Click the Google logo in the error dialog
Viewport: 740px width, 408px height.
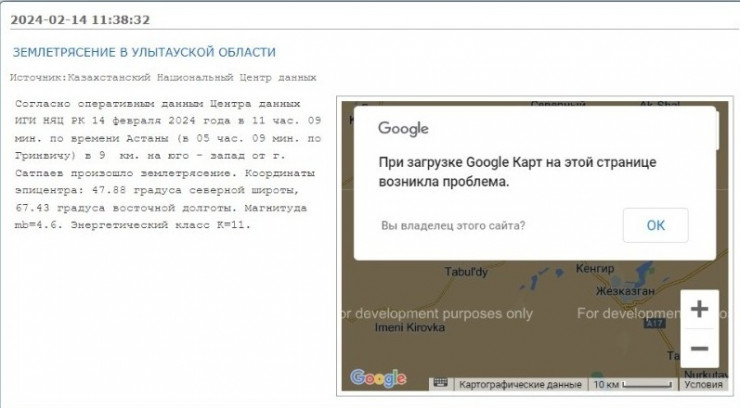(x=403, y=128)
